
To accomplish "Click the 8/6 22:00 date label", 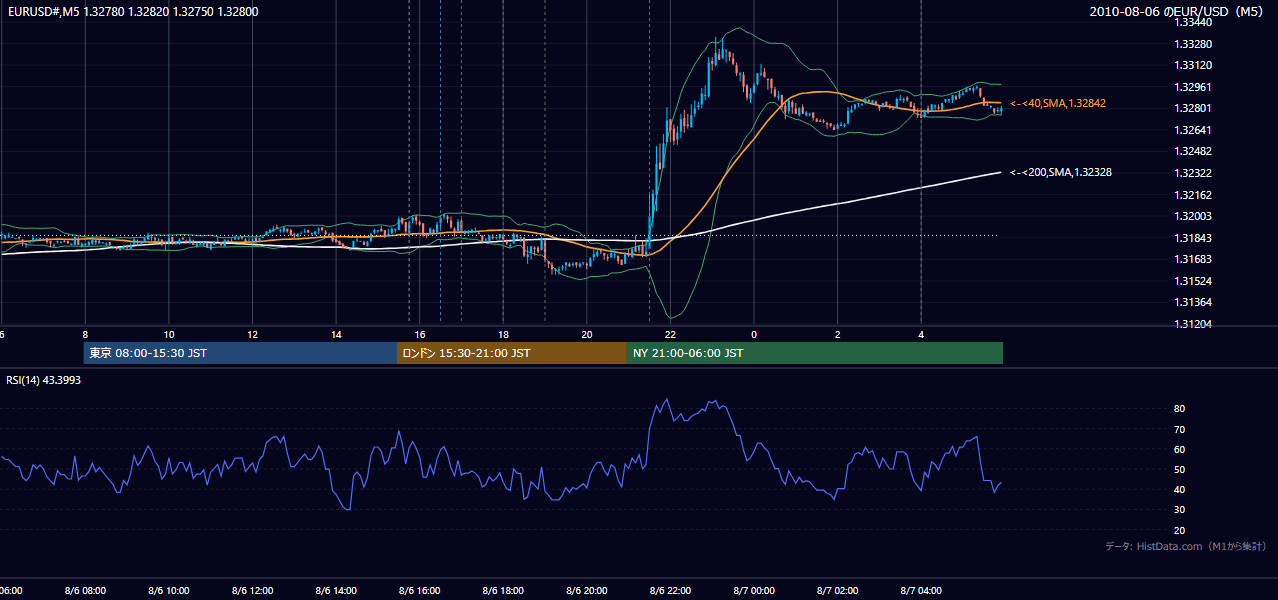I will pyautogui.click(x=670, y=591).
